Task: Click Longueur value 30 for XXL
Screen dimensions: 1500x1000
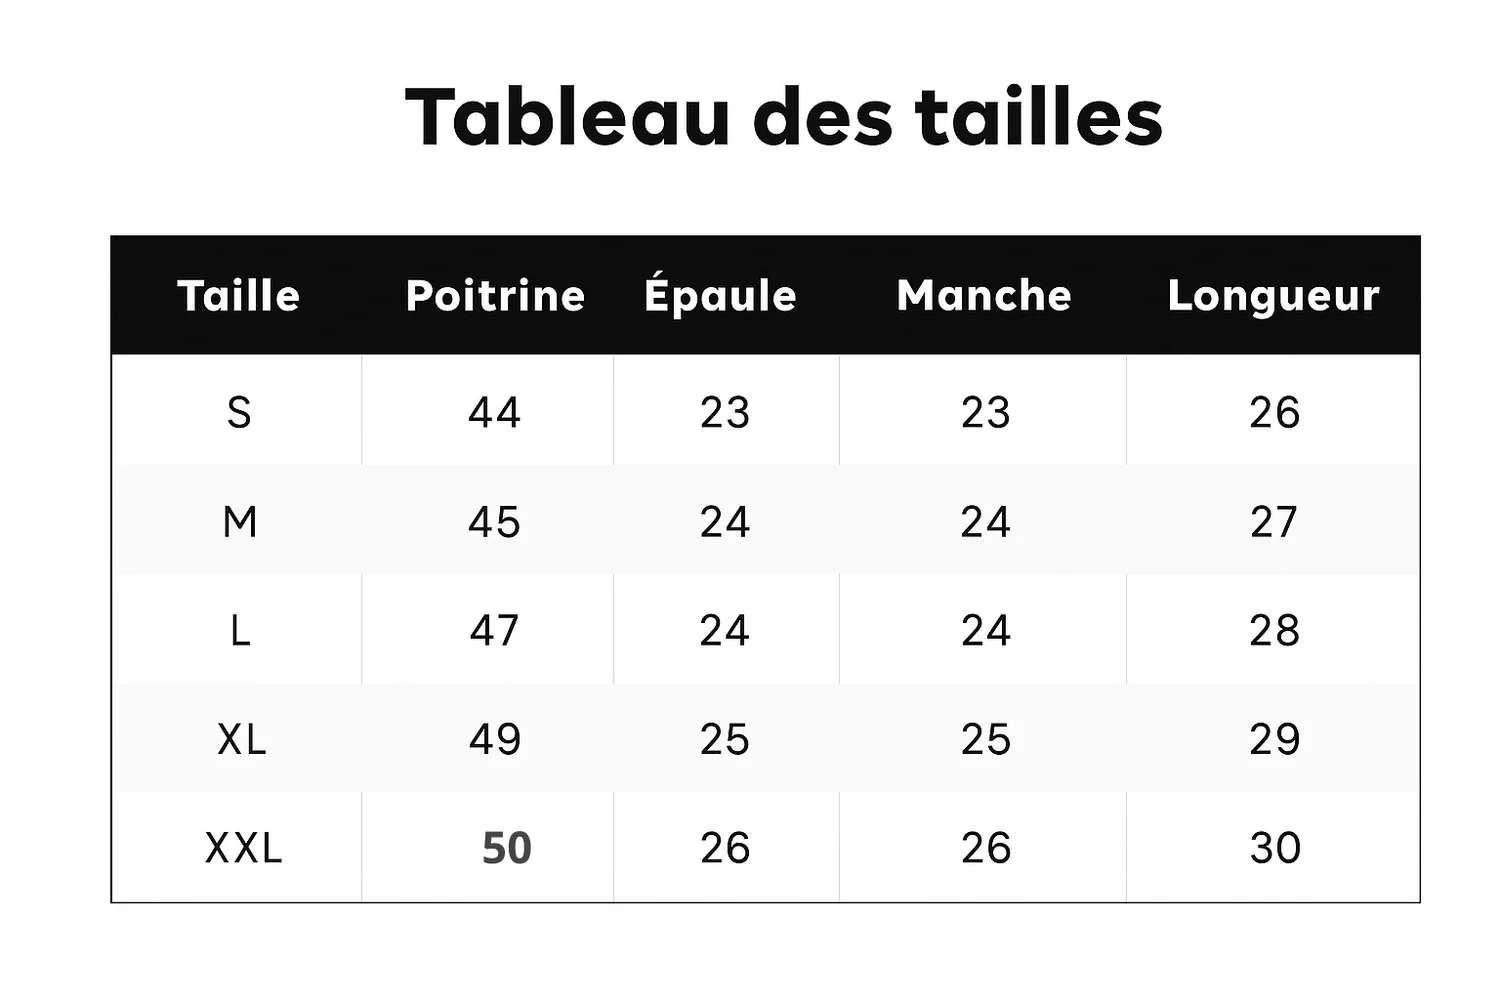Action: click(x=1275, y=849)
